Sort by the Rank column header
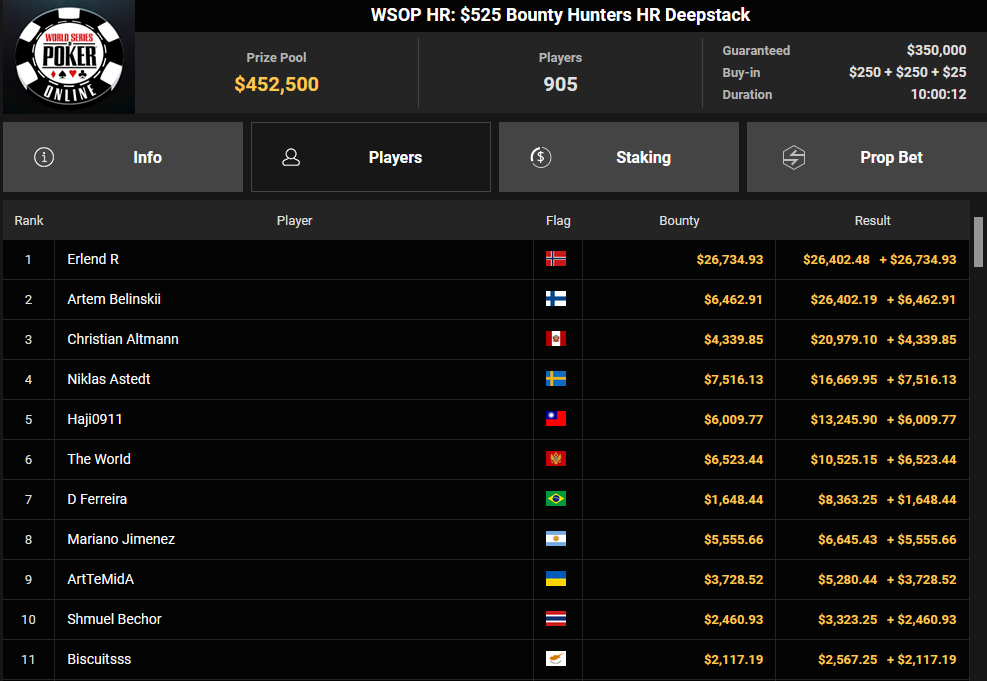This screenshot has width=987, height=681. coord(29,221)
